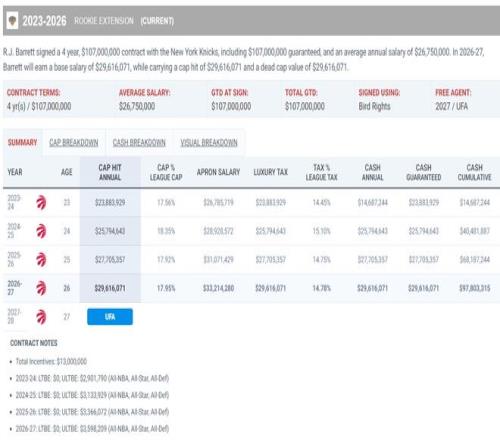The image size is (500, 440).
Task: Click the Raptors logo in 2025-26 row
Action: point(41,260)
